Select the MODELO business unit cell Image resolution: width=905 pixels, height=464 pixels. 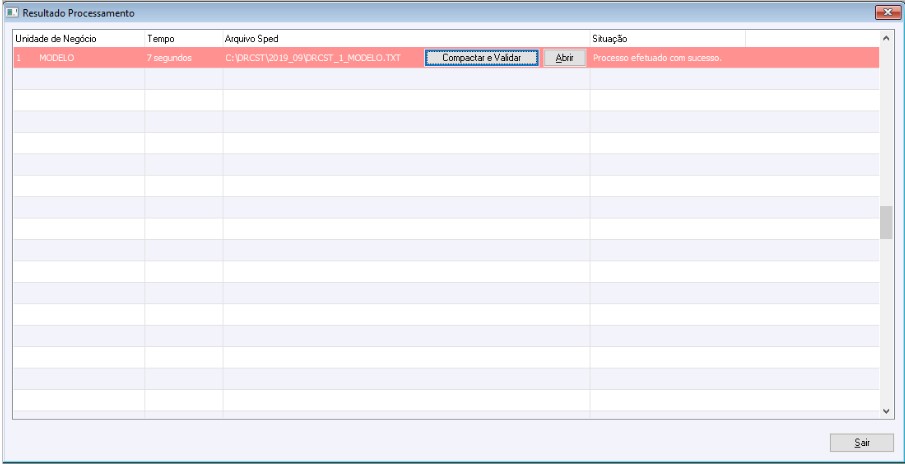point(57,58)
